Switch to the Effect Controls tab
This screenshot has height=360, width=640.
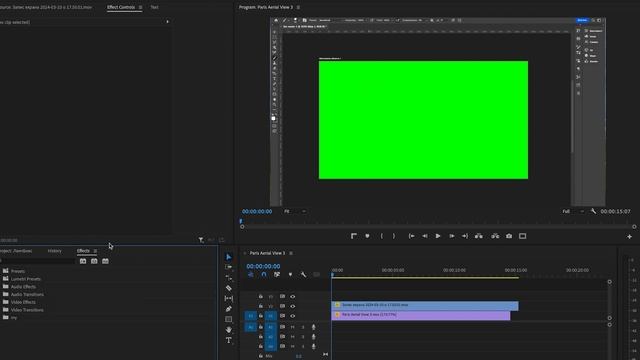[121, 7]
